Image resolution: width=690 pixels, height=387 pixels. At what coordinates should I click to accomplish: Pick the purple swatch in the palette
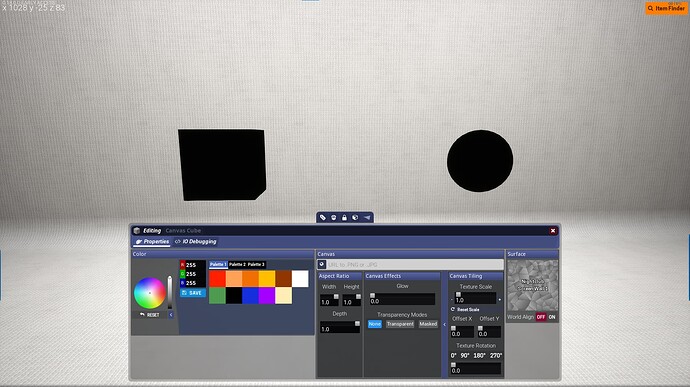tap(267, 295)
